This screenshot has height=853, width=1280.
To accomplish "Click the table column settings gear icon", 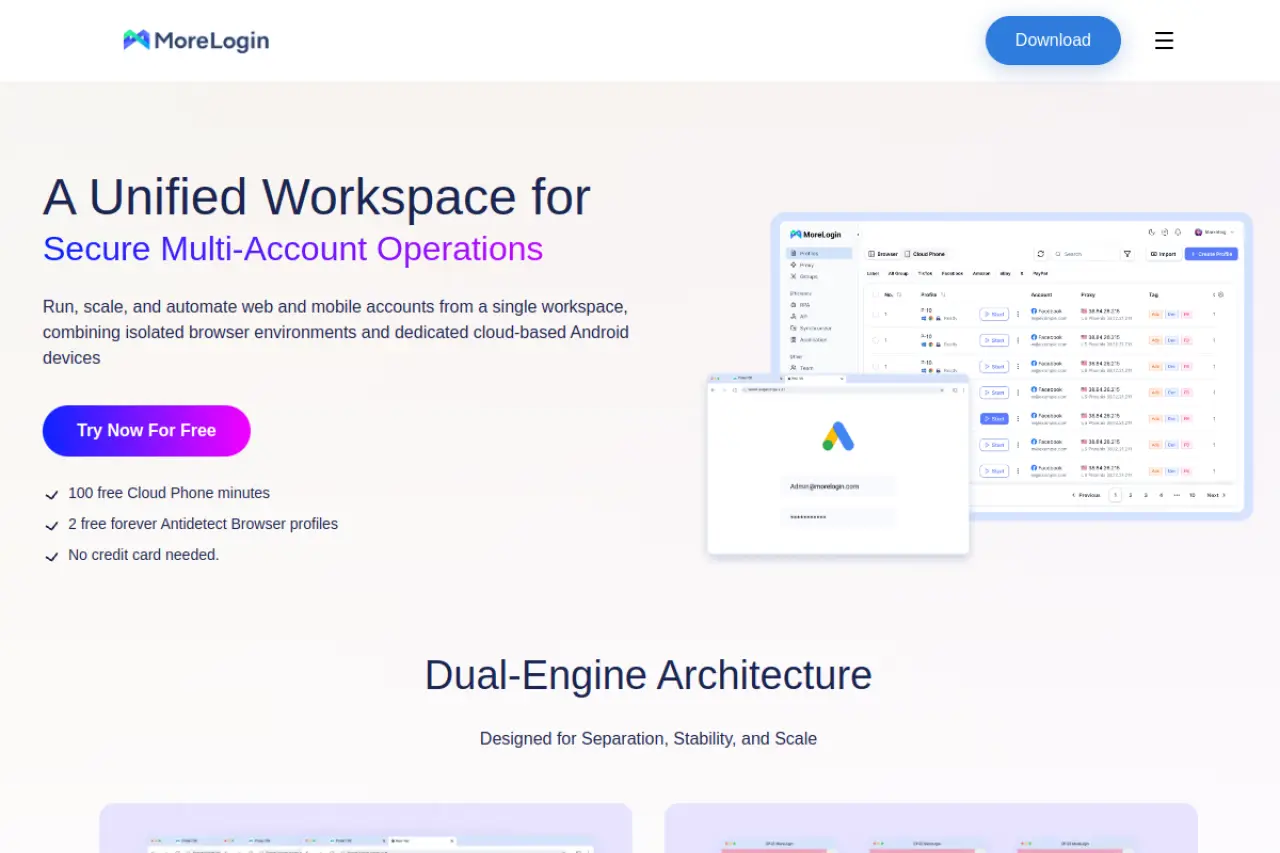I will point(1221,295).
